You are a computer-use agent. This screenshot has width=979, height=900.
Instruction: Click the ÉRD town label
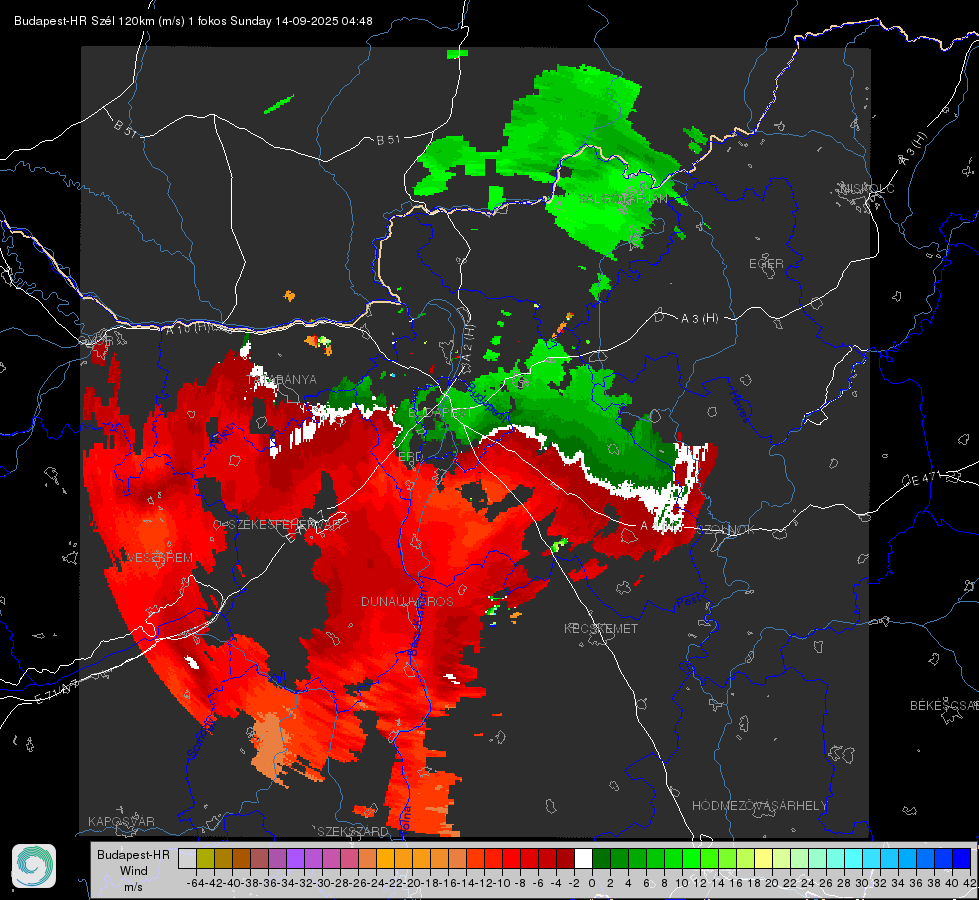pos(410,457)
